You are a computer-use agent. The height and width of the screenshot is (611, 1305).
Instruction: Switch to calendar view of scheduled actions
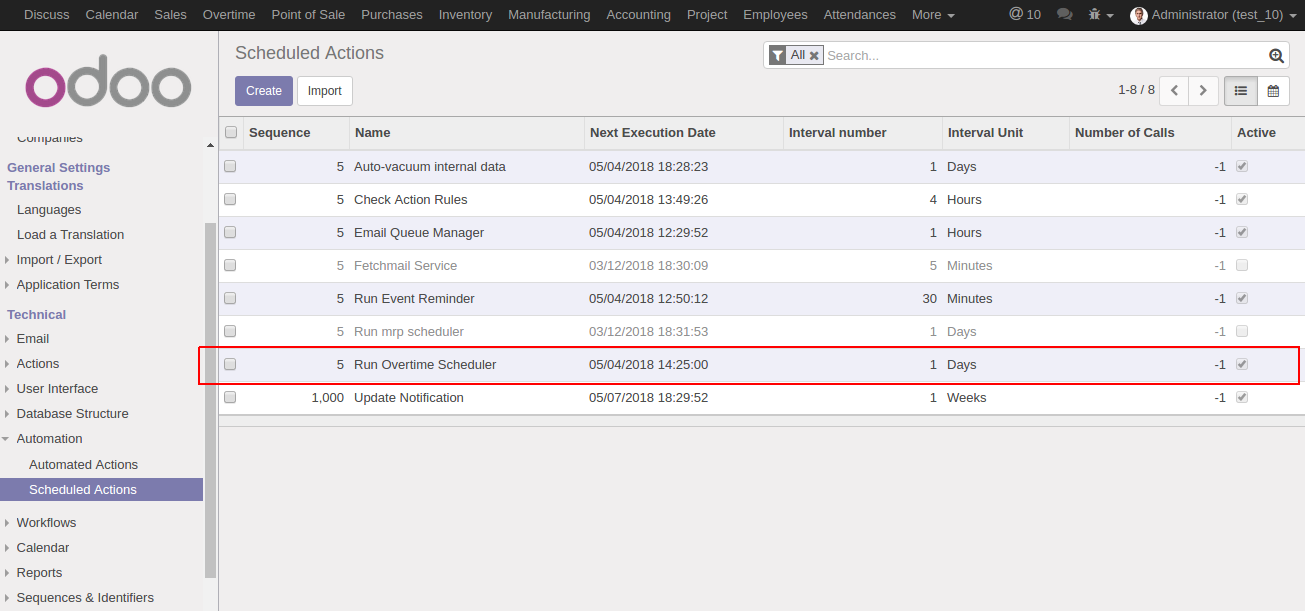pos(1273,90)
